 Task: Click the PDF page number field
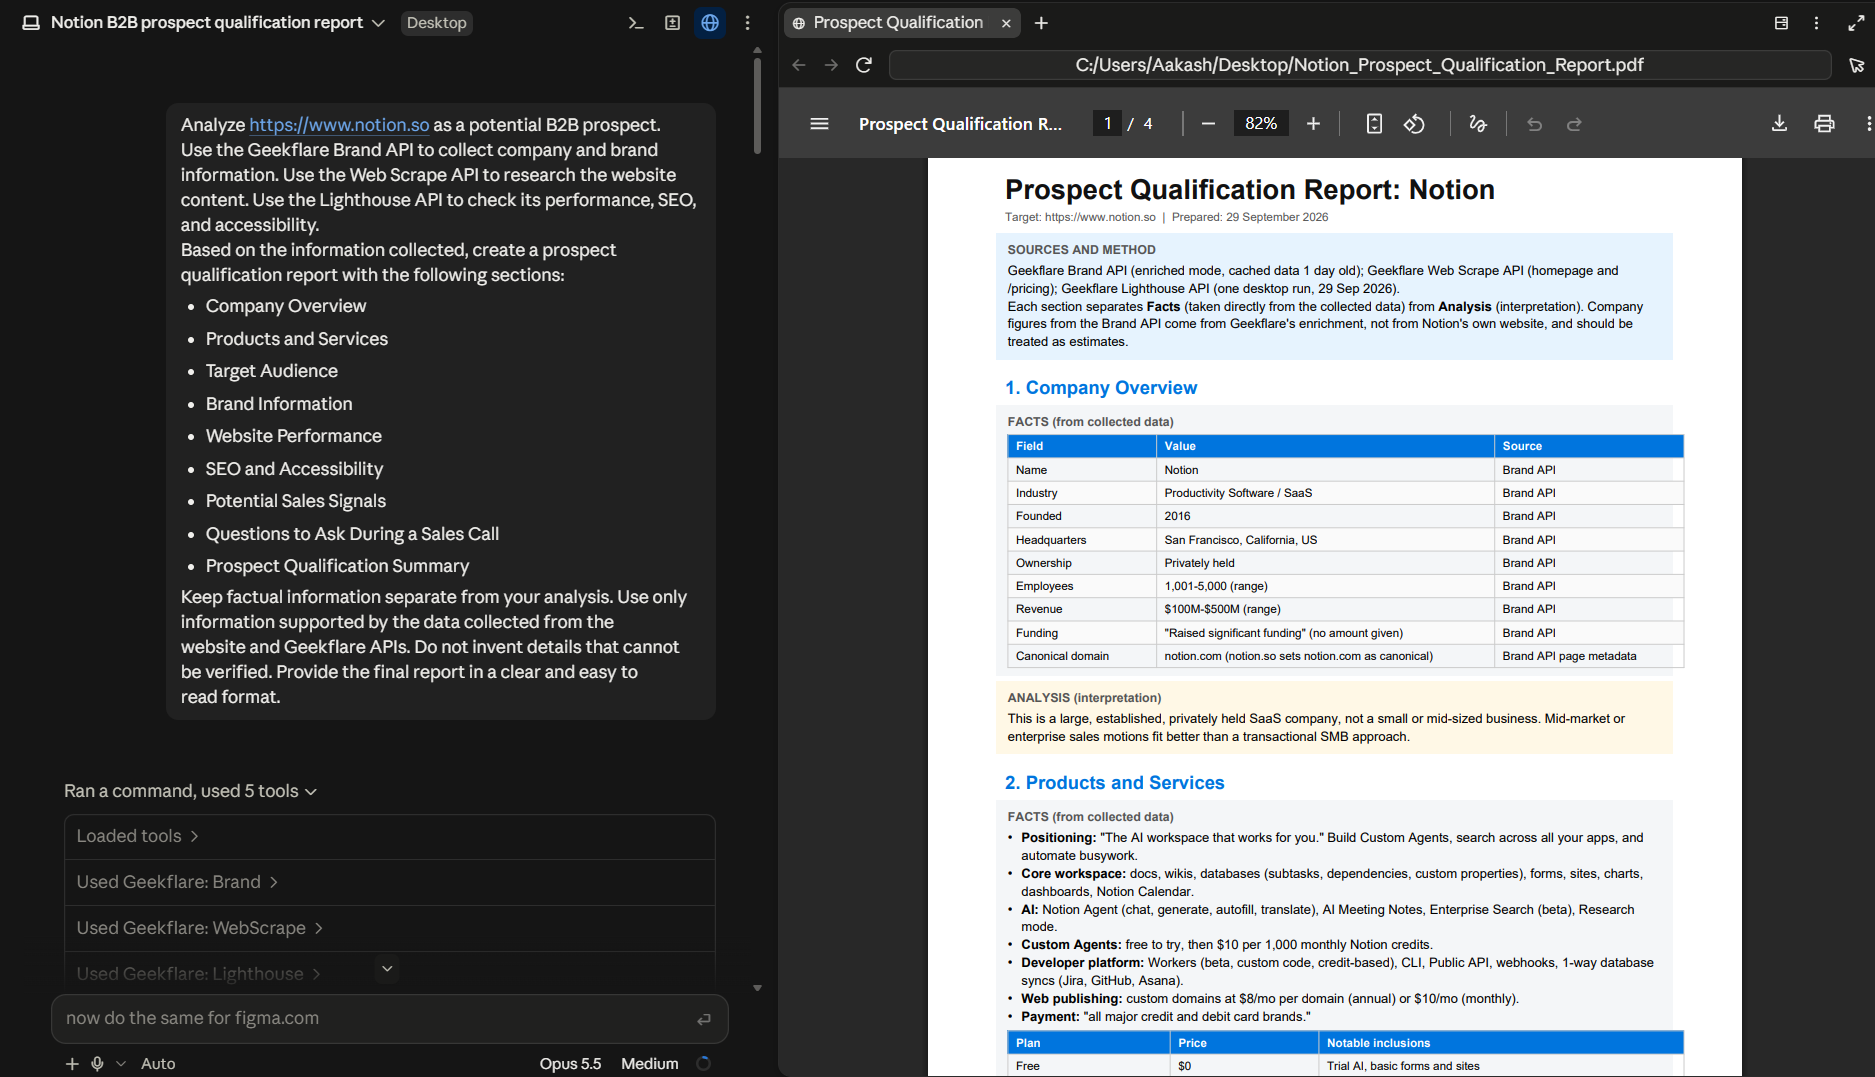pos(1107,124)
